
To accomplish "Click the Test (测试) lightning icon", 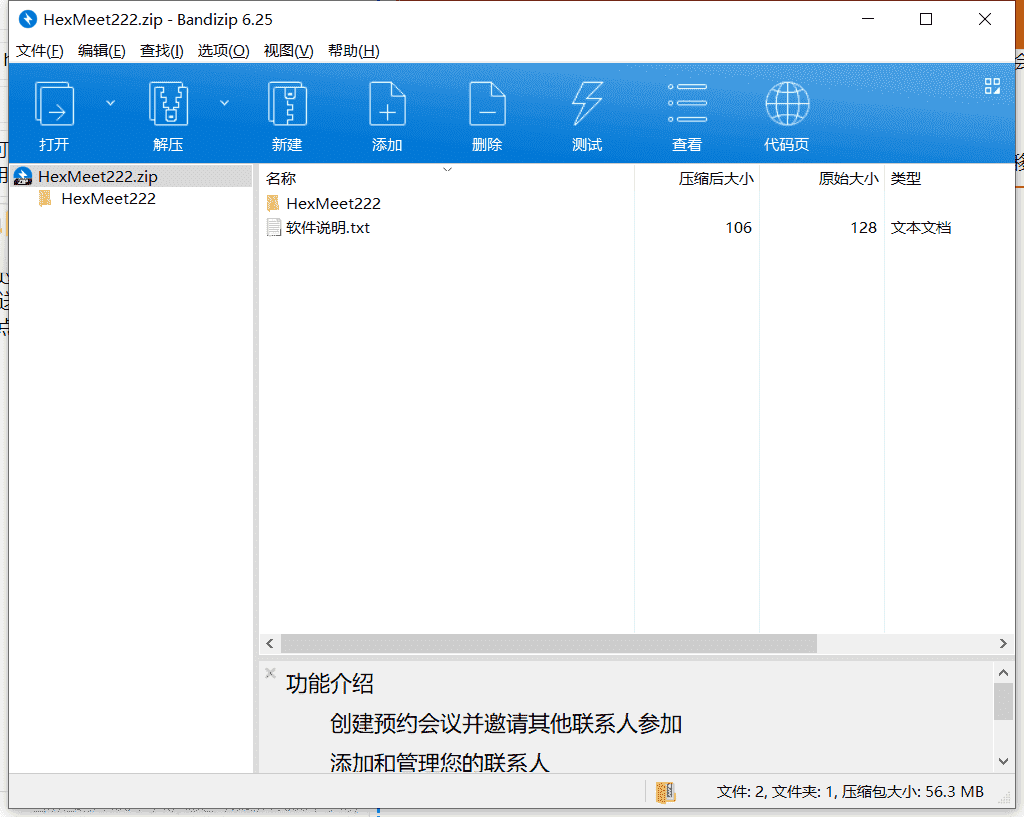I will [x=587, y=104].
